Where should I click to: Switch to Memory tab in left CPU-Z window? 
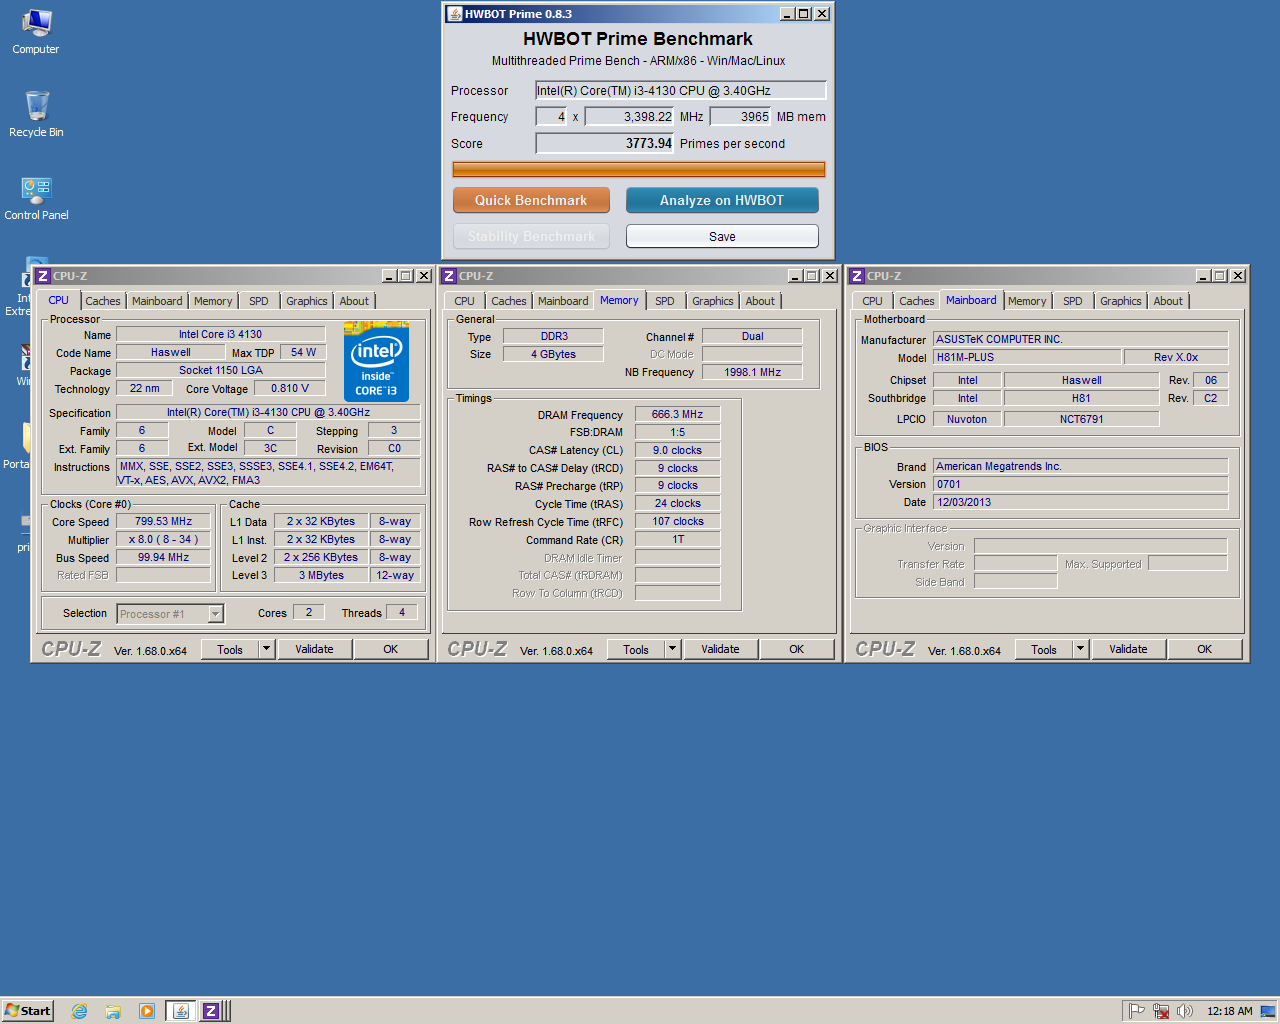pos(213,301)
